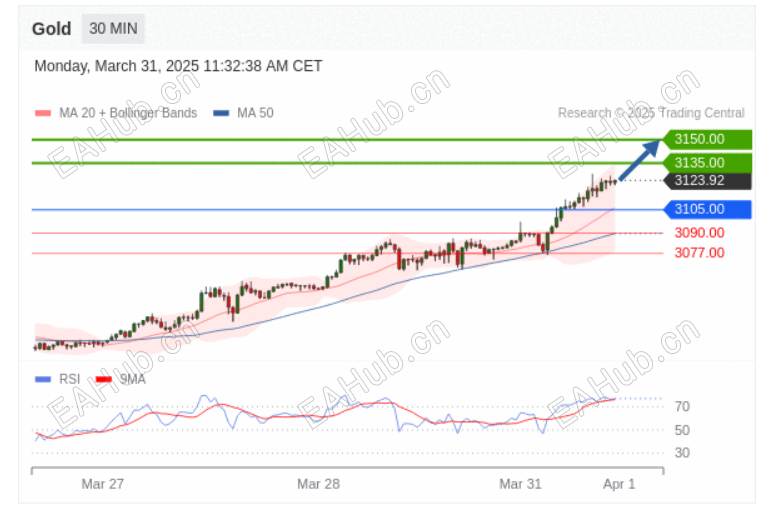Viewport: 773px width, 514px height.
Task: Click the 'Mar 27' date axis label
Action: pos(103,484)
